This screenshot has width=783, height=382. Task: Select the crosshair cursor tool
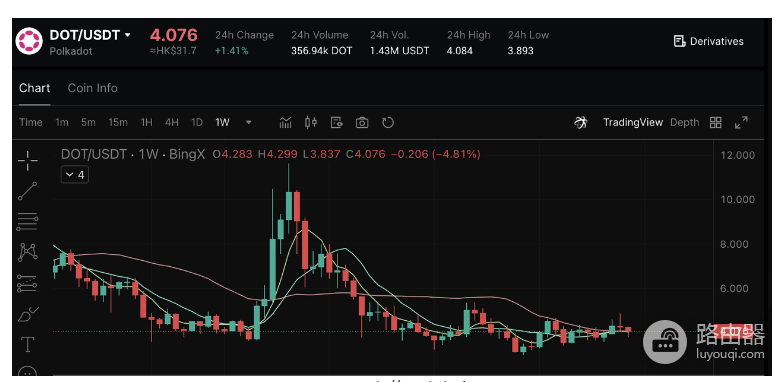[x=27, y=160]
